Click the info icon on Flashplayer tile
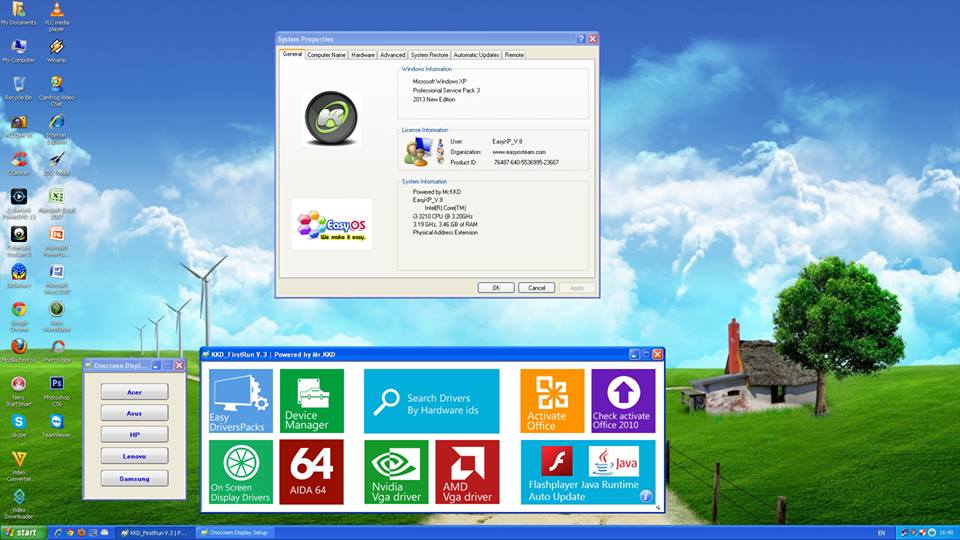960x540 pixels. [x=646, y=496]
